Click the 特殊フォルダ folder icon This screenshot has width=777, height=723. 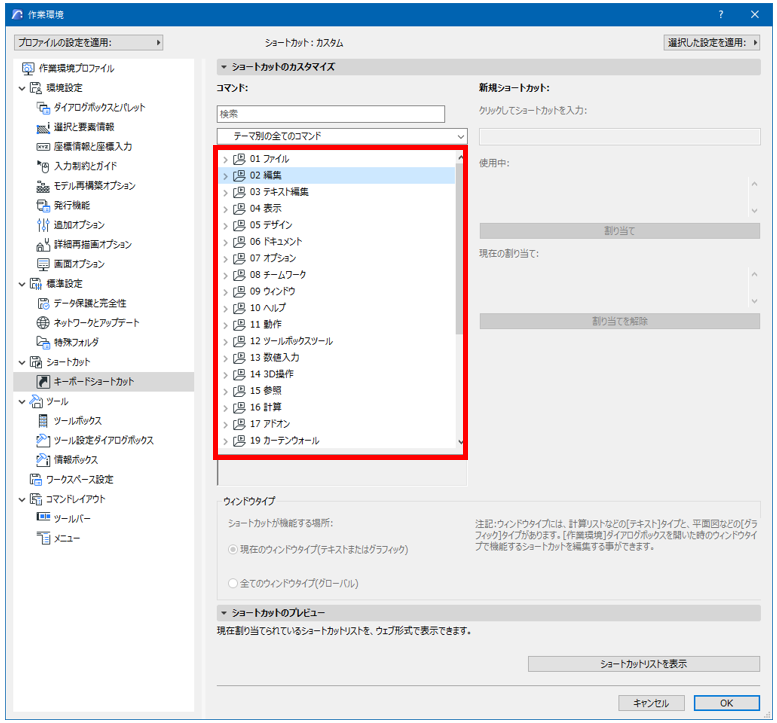tap(44, 342)
